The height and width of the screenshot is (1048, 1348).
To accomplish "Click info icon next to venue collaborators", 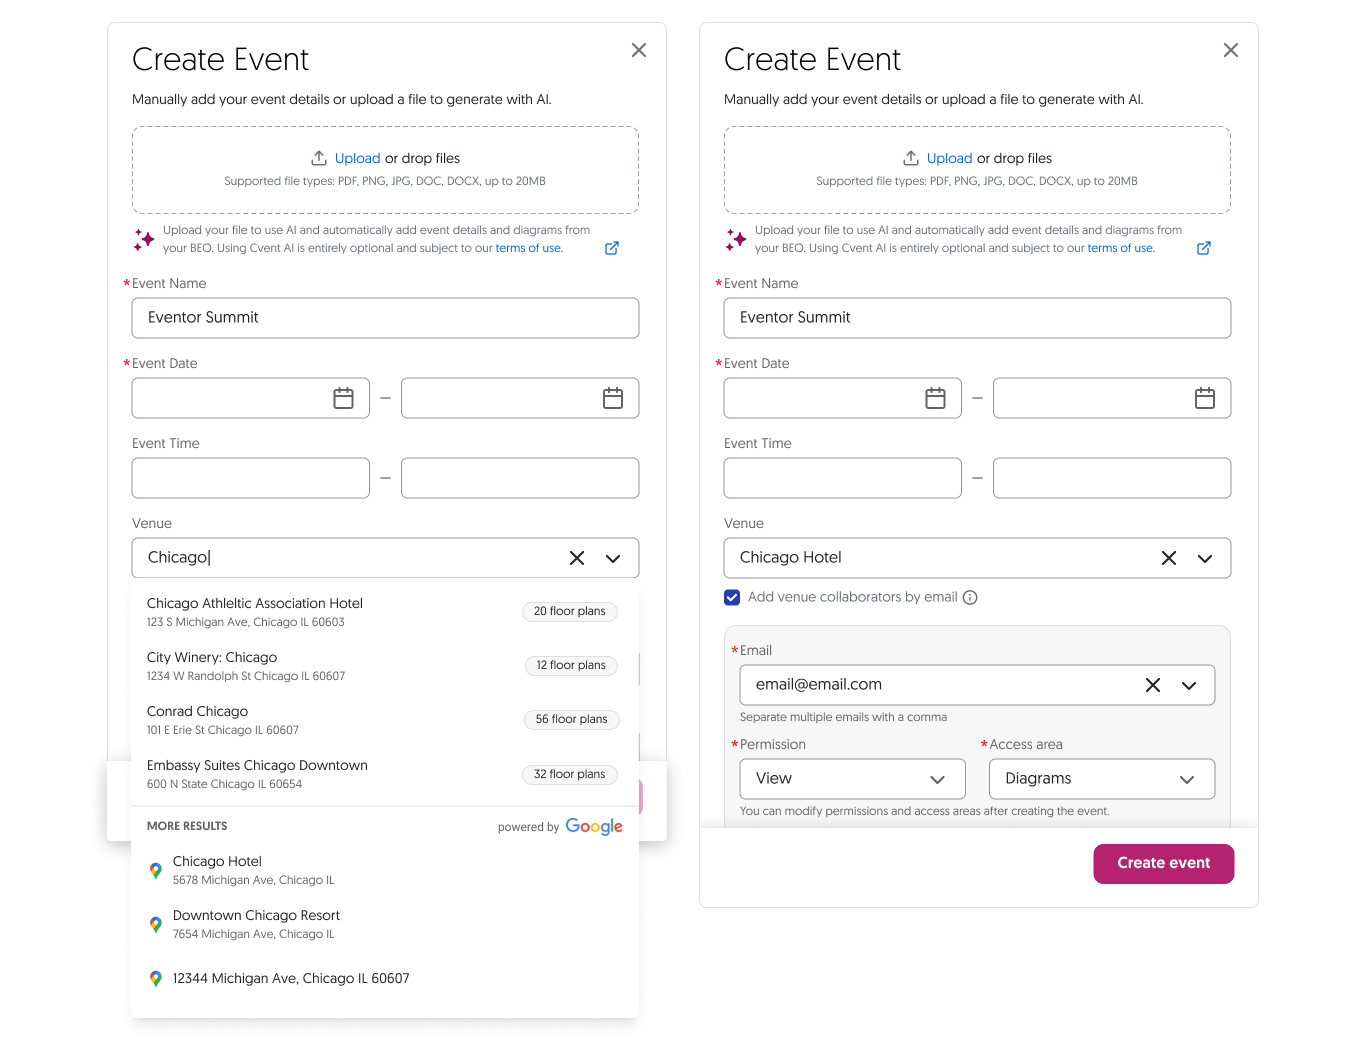I will point(970,597).
